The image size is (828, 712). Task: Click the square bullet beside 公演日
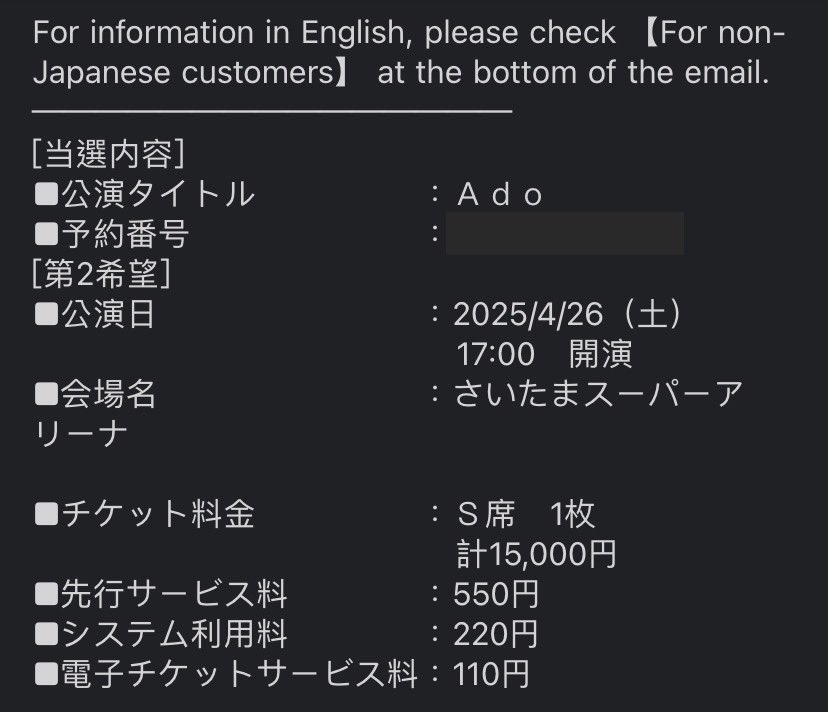[46, 314]
